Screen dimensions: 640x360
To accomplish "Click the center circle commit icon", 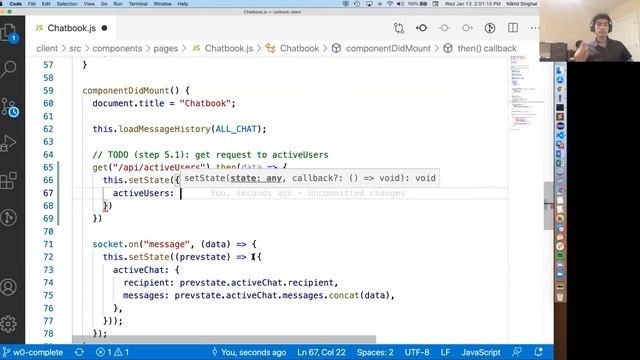I will (444, 28).
